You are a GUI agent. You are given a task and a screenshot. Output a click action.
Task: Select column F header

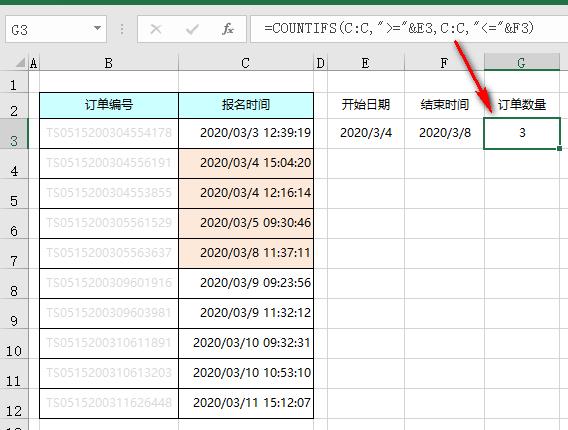point(444,63)
